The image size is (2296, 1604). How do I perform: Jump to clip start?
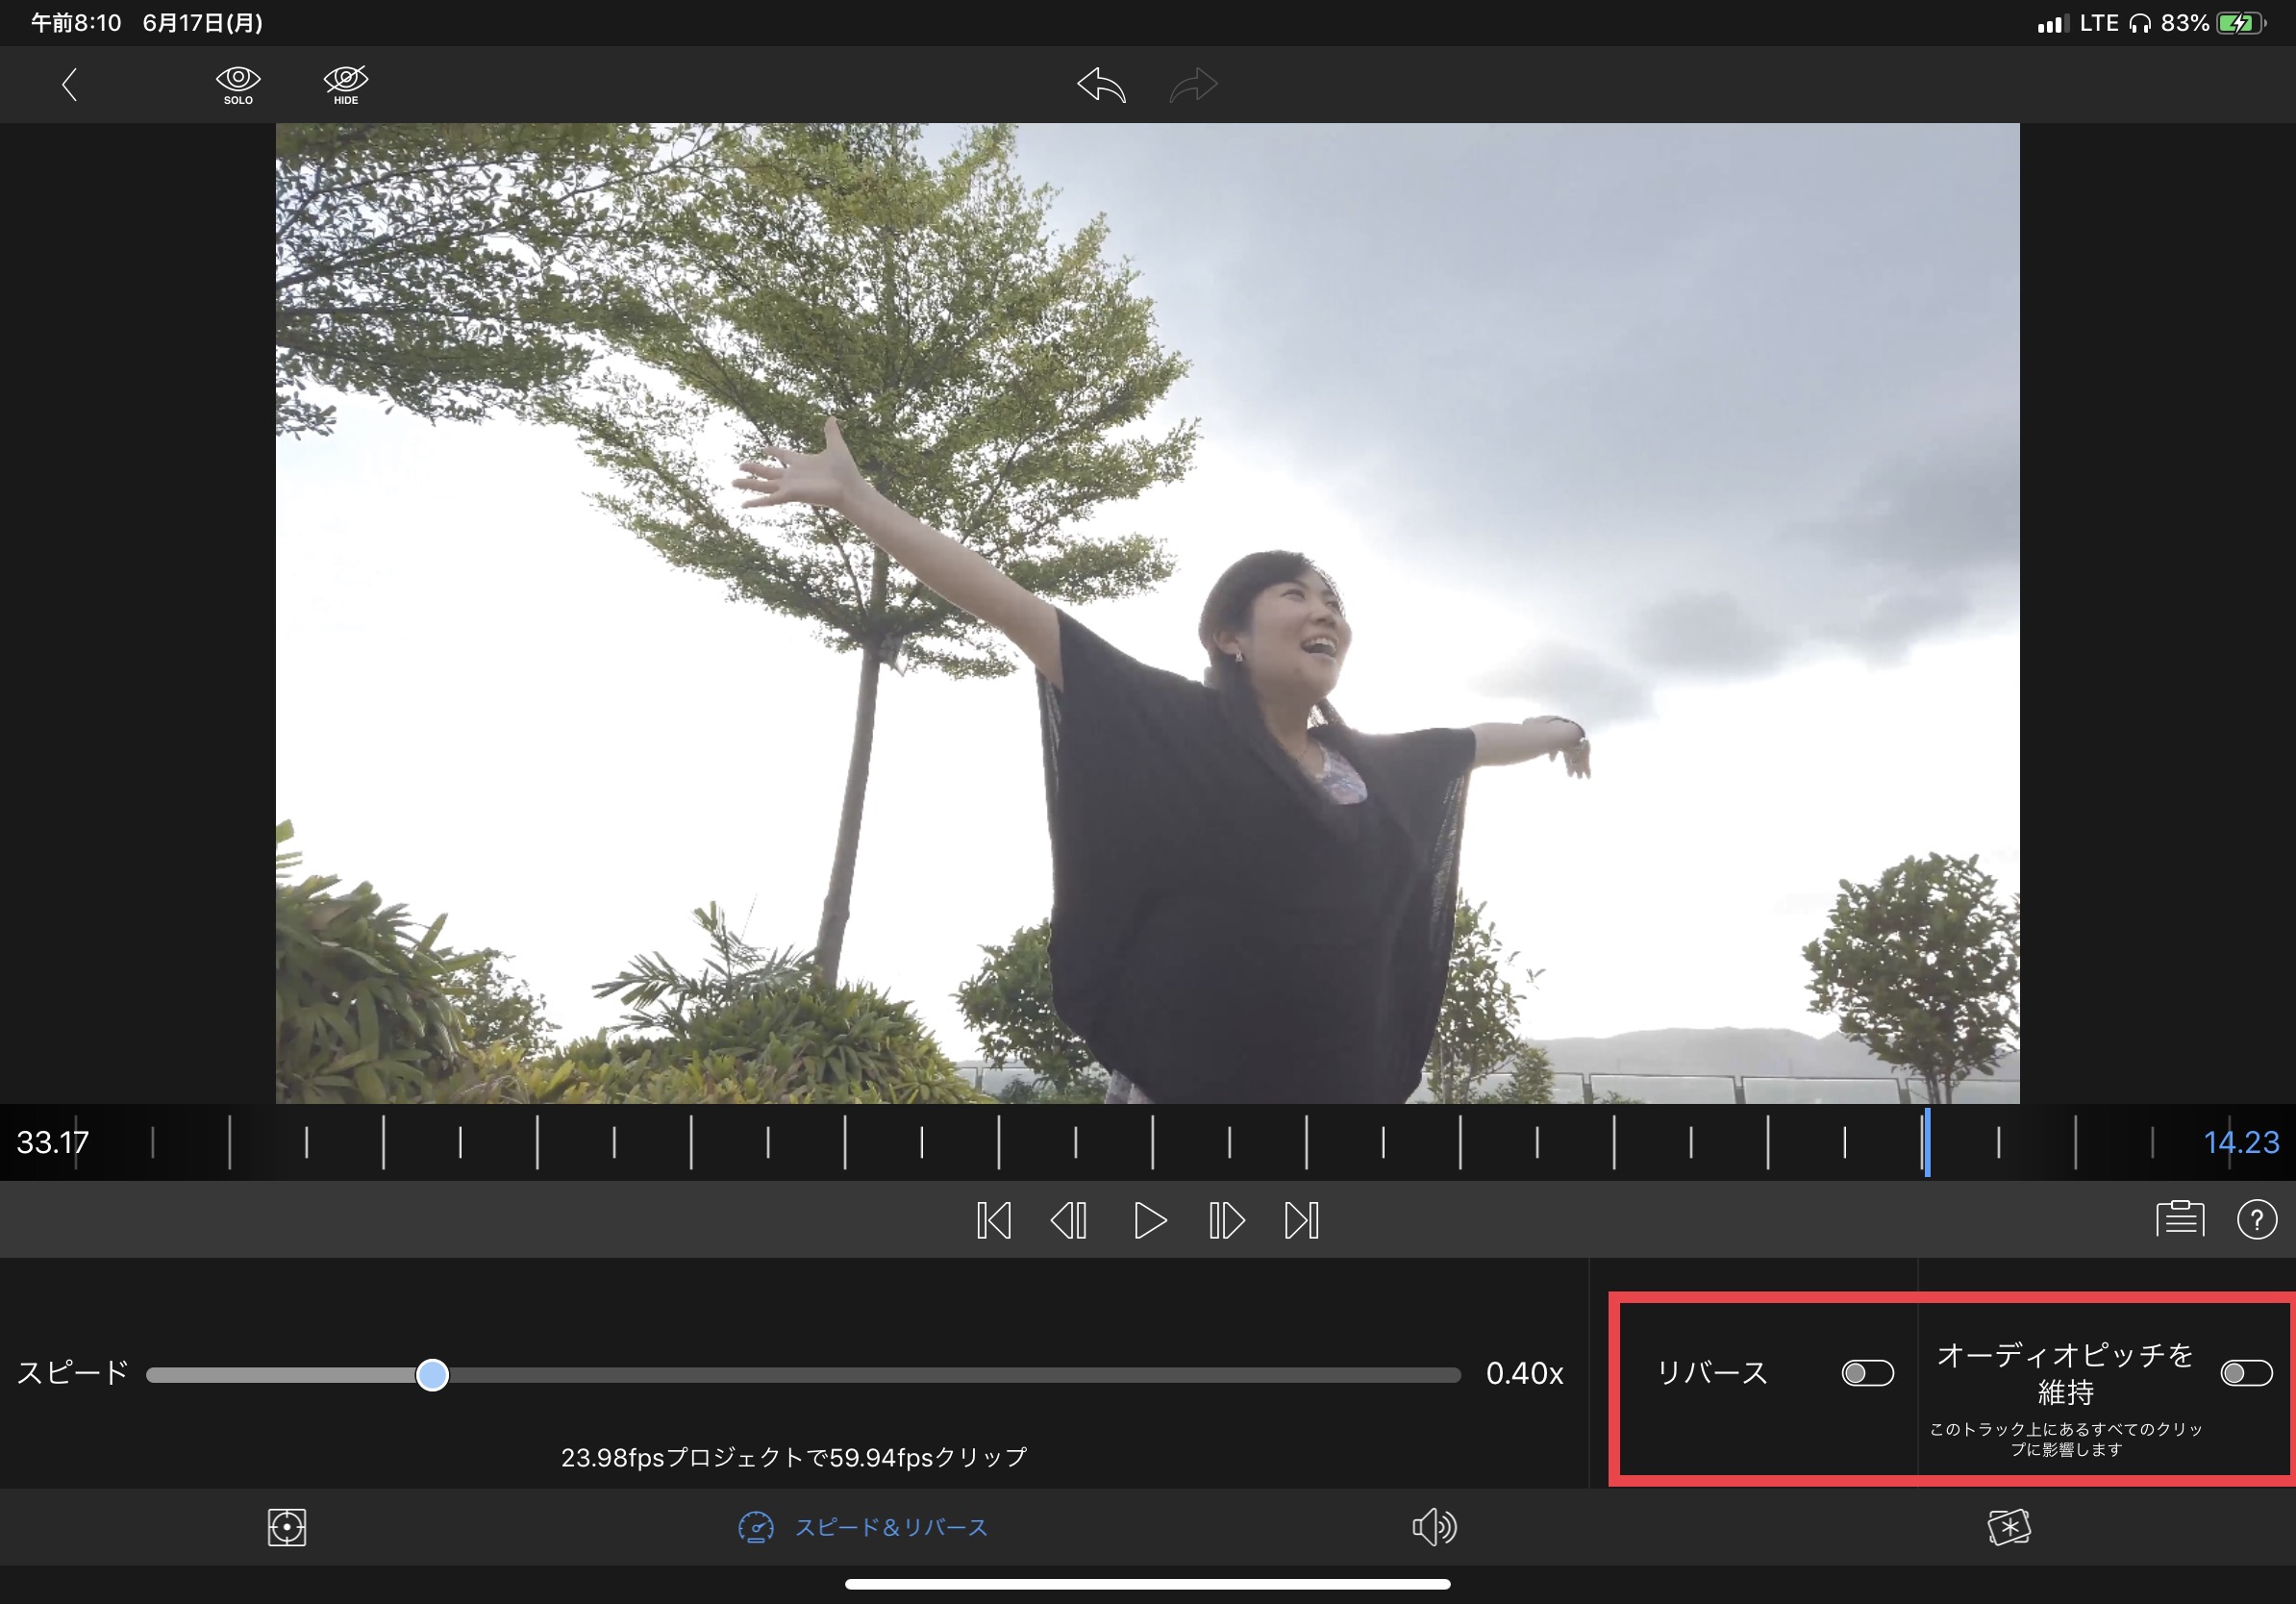tap(993, 1220)
